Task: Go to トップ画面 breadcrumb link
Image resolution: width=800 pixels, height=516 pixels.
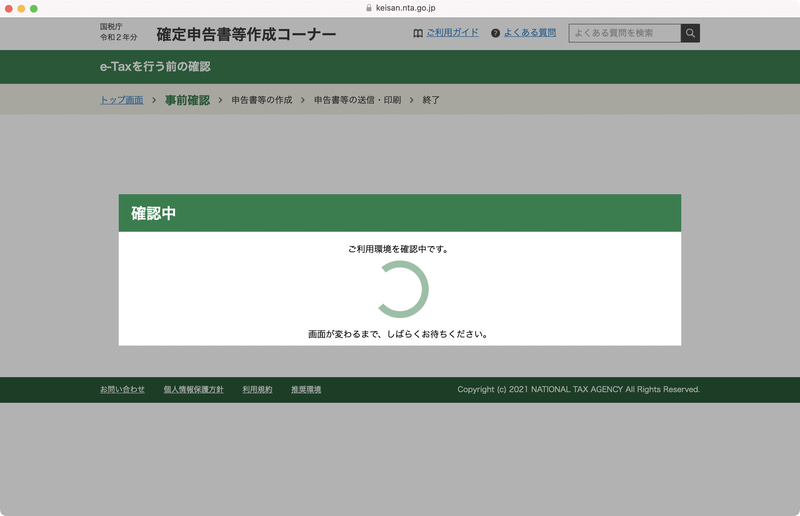Action: click(121, 100)
